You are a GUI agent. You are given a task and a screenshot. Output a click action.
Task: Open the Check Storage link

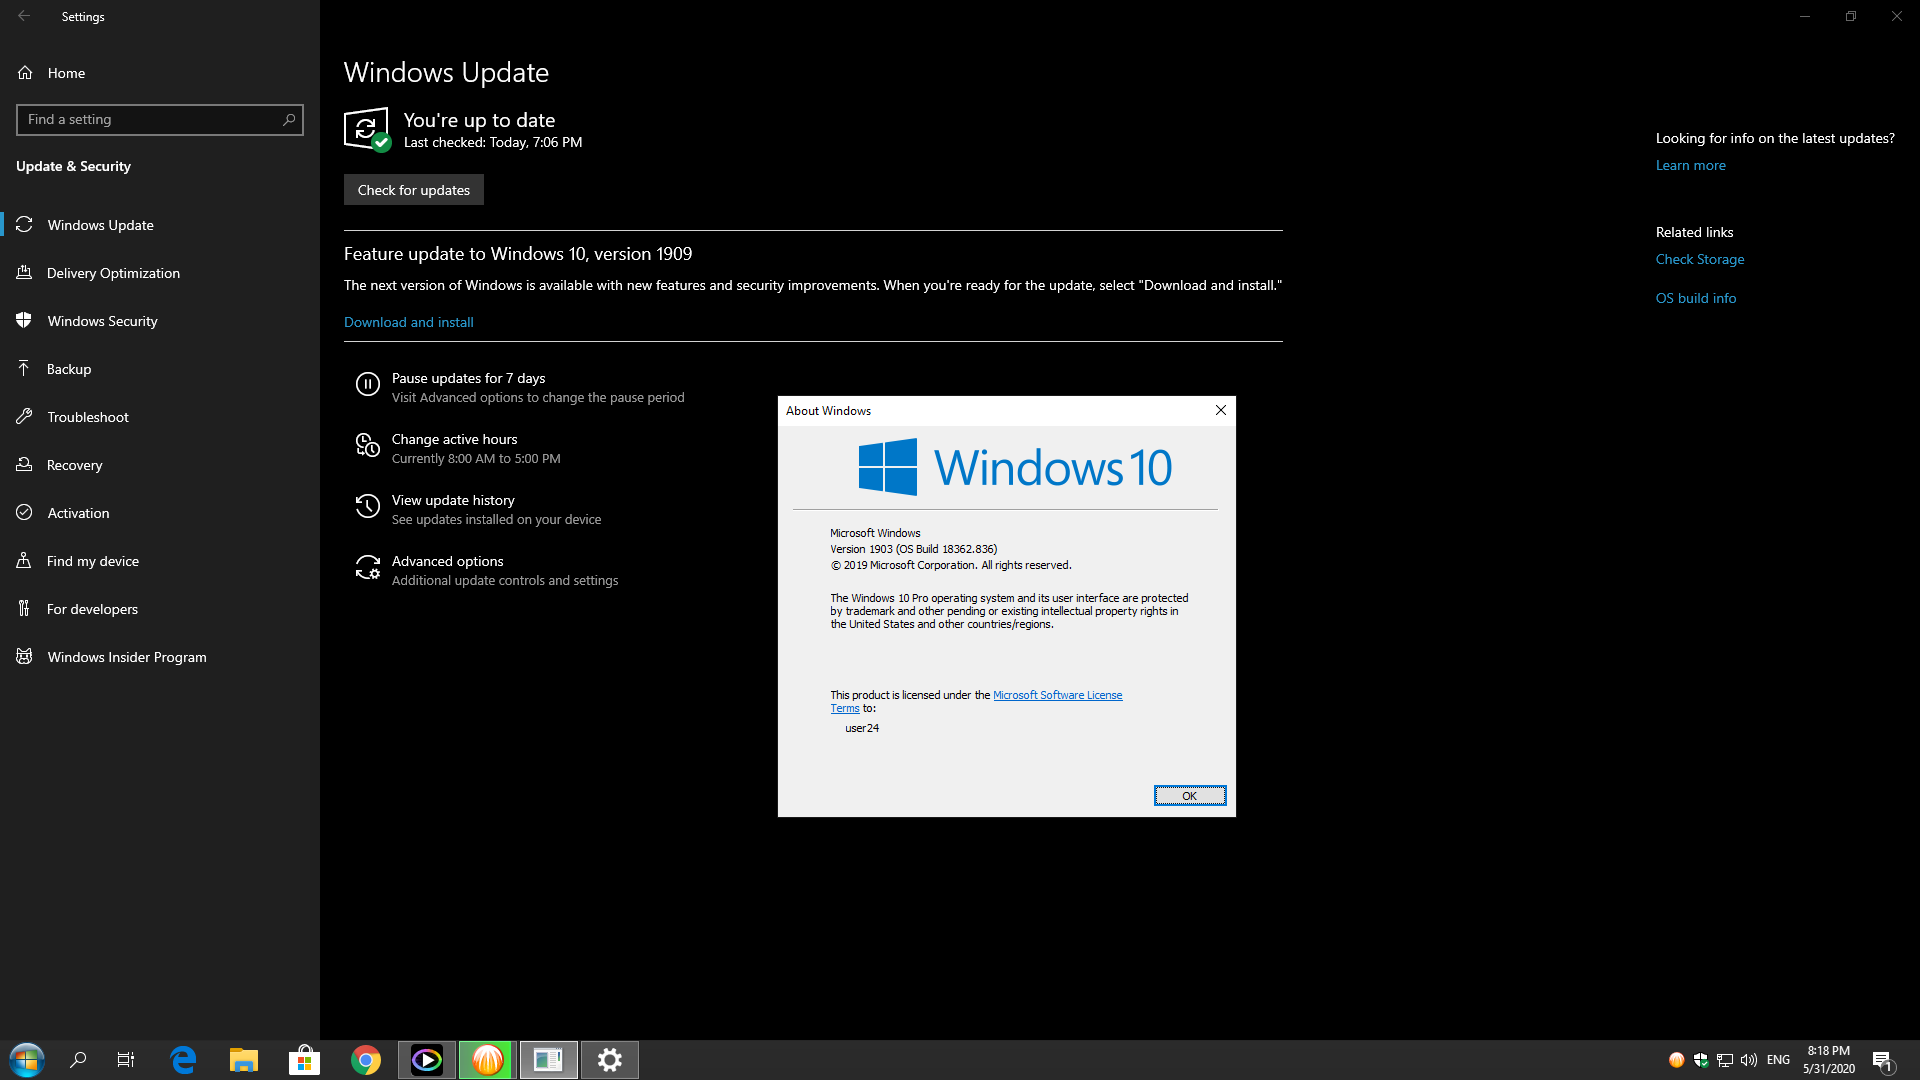tap(1699, 259)
